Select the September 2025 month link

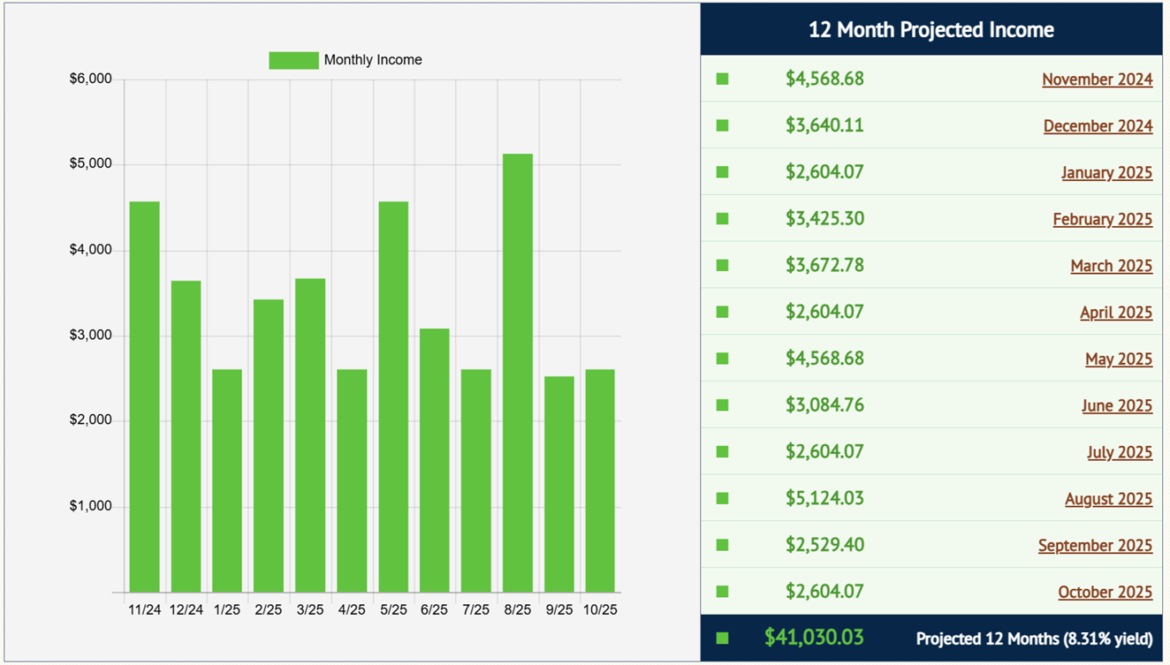click(x=1095, y=545)
